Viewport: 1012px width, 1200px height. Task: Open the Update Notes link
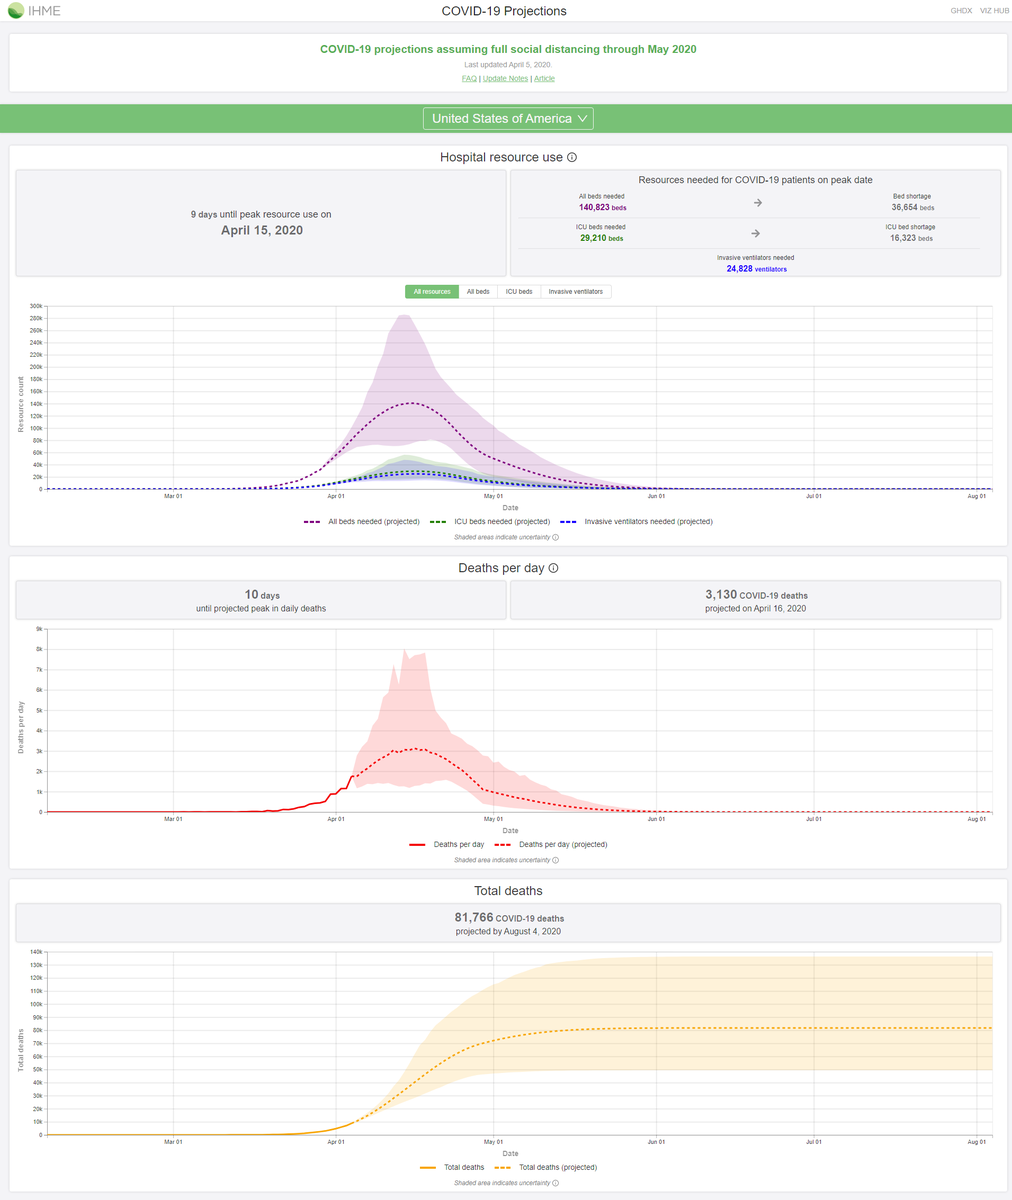pos(505,78)
